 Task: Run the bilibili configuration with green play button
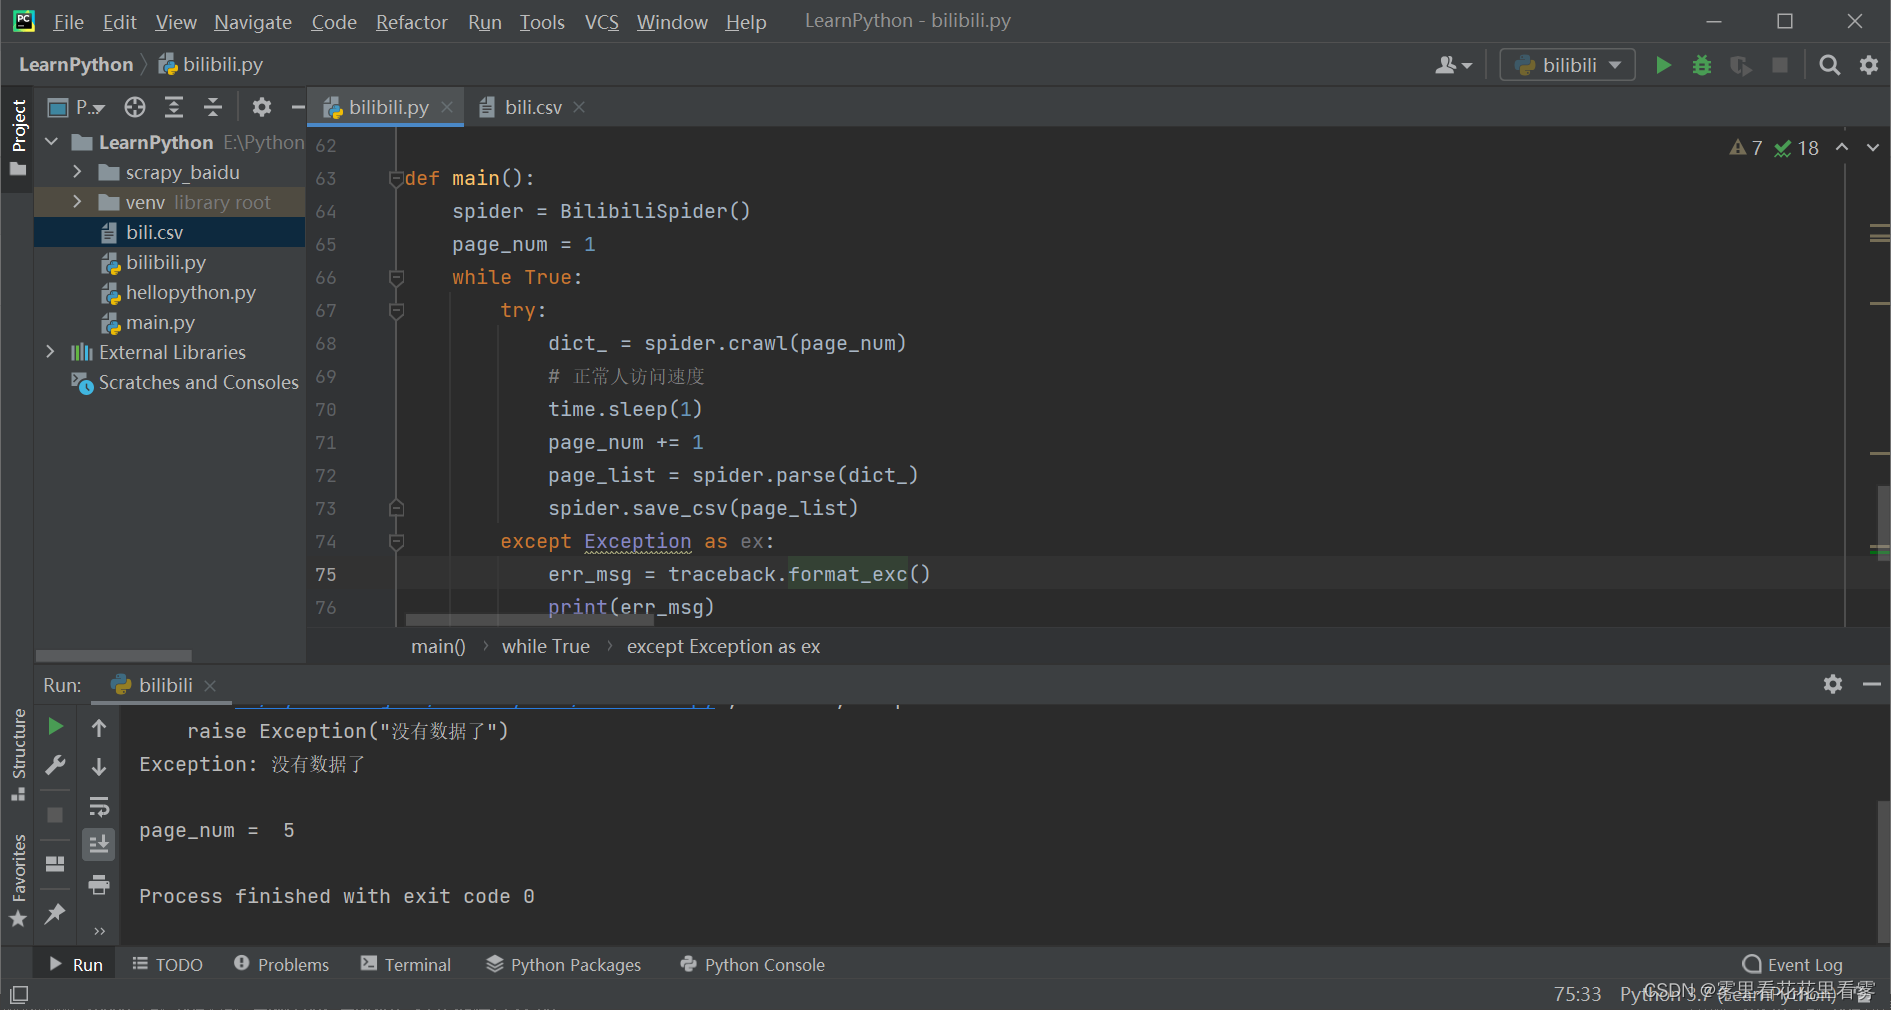[x=1663, y=65]
